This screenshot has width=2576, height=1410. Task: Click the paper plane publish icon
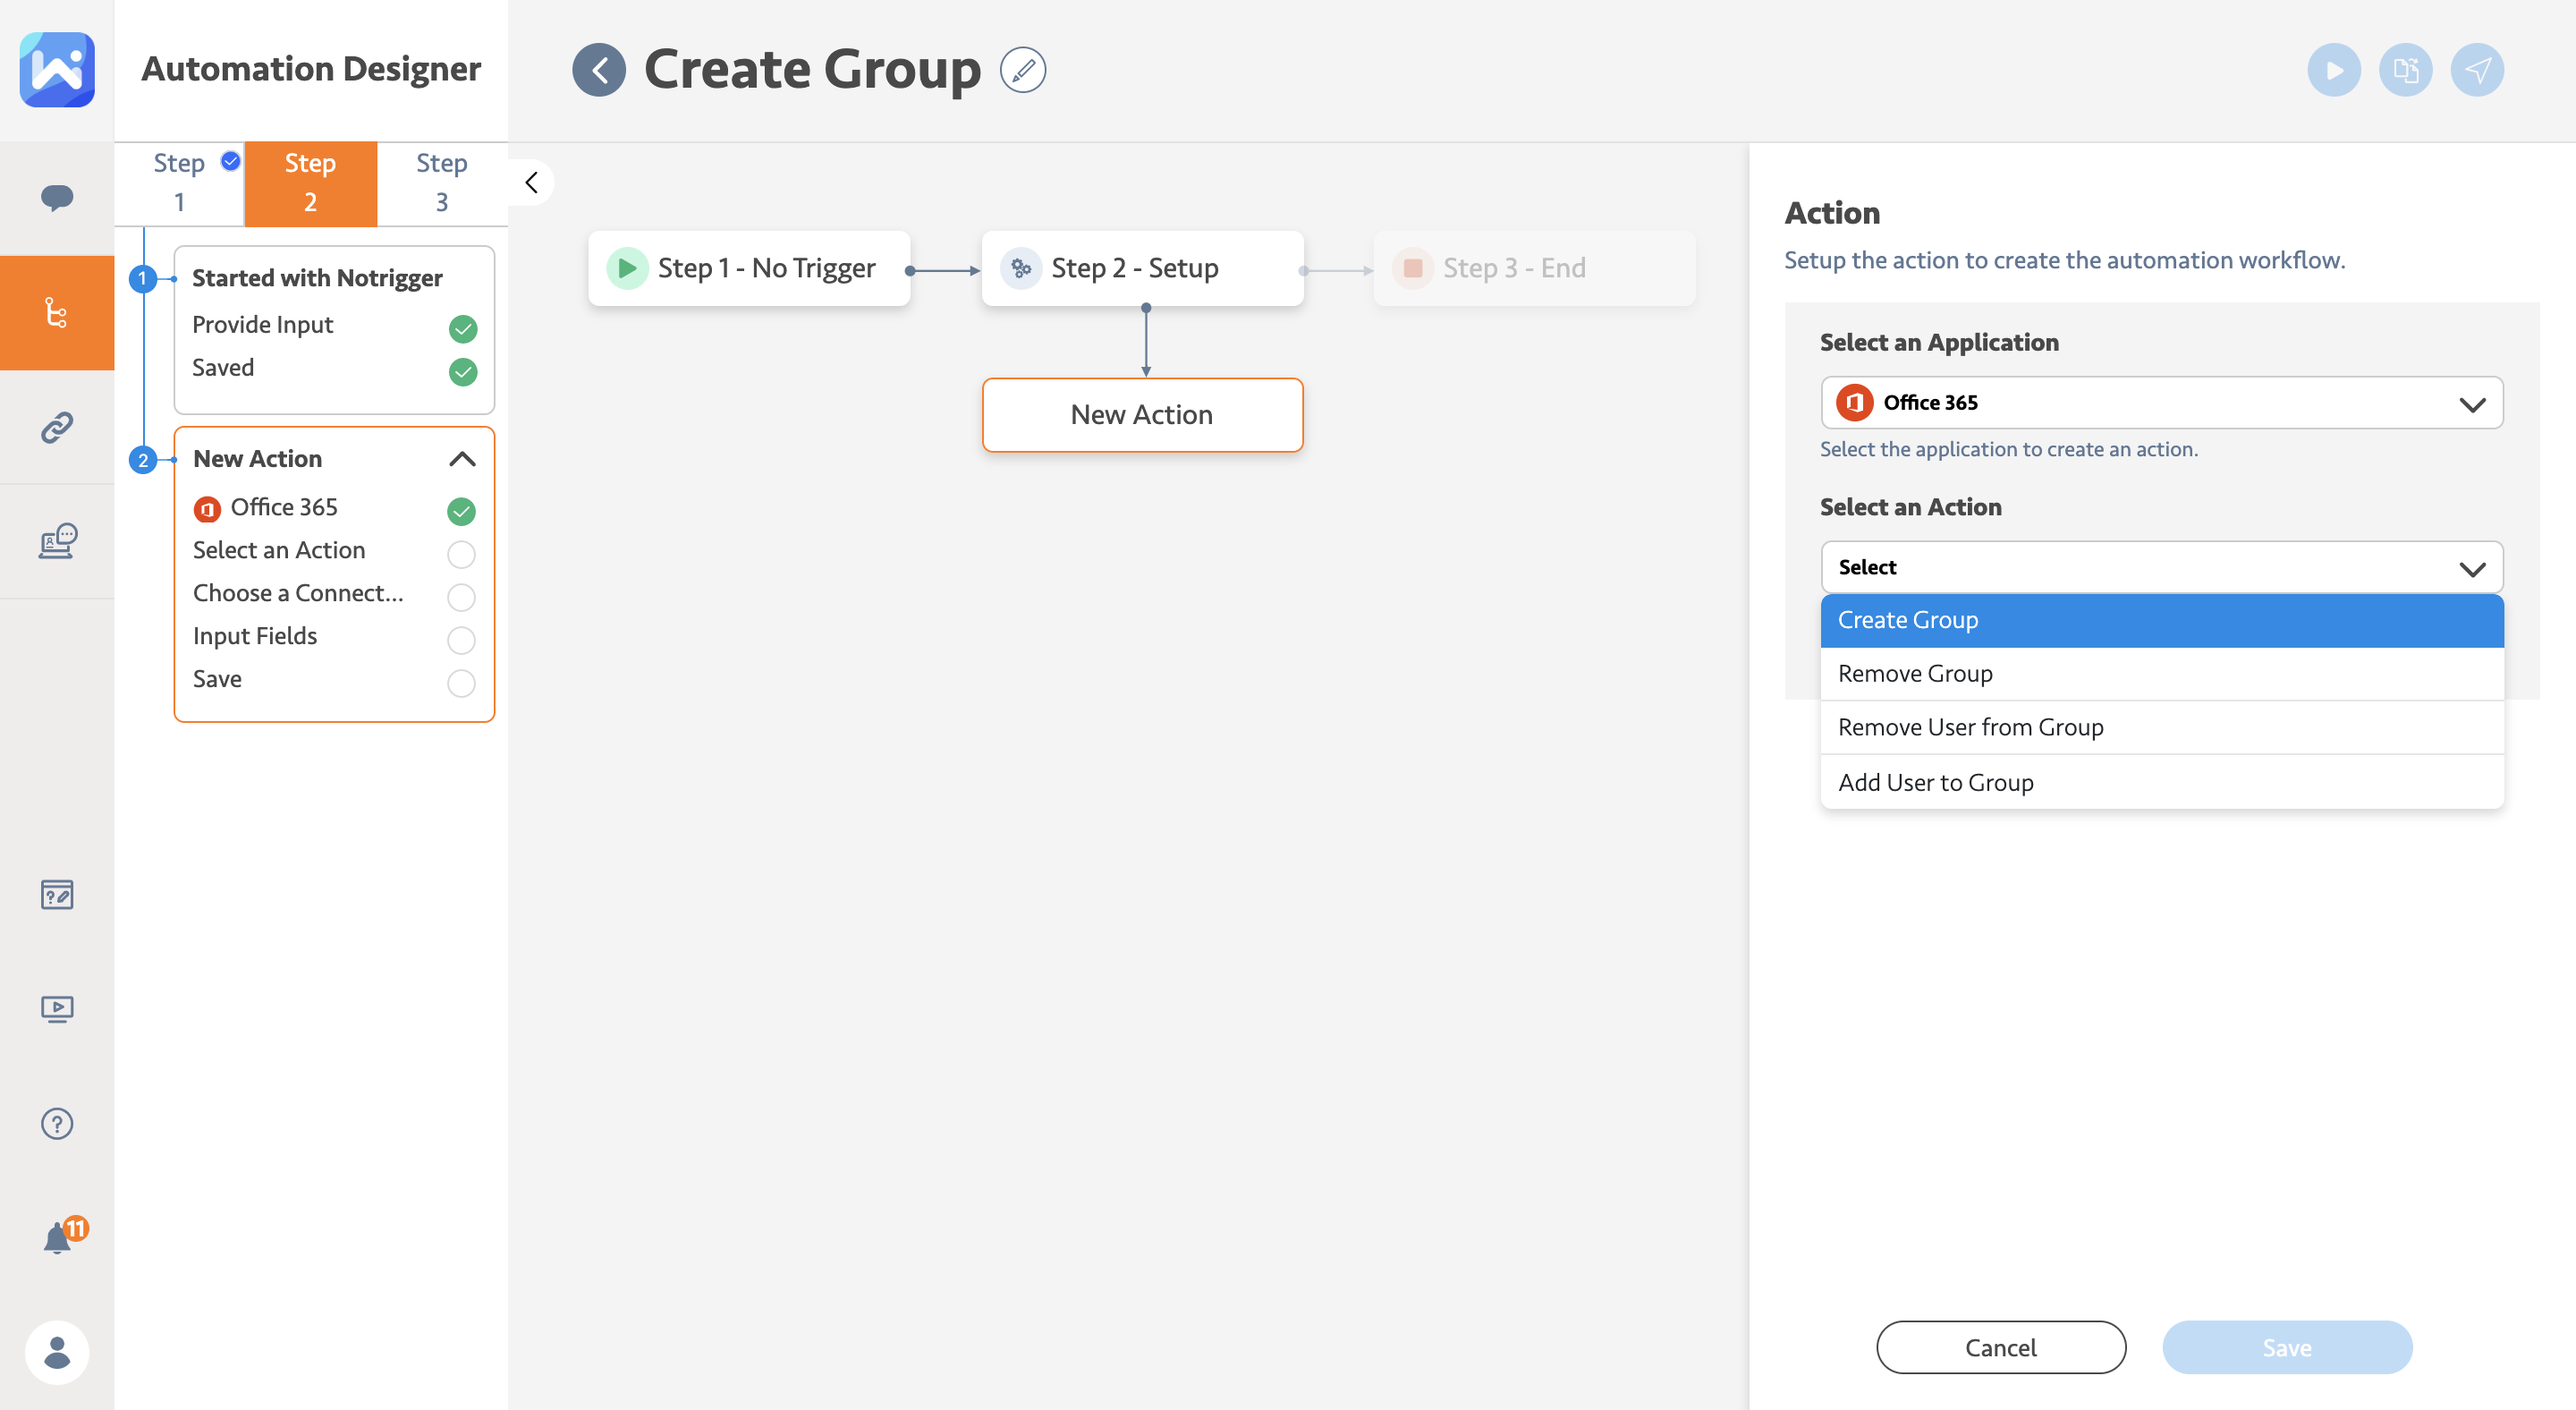2476,70
